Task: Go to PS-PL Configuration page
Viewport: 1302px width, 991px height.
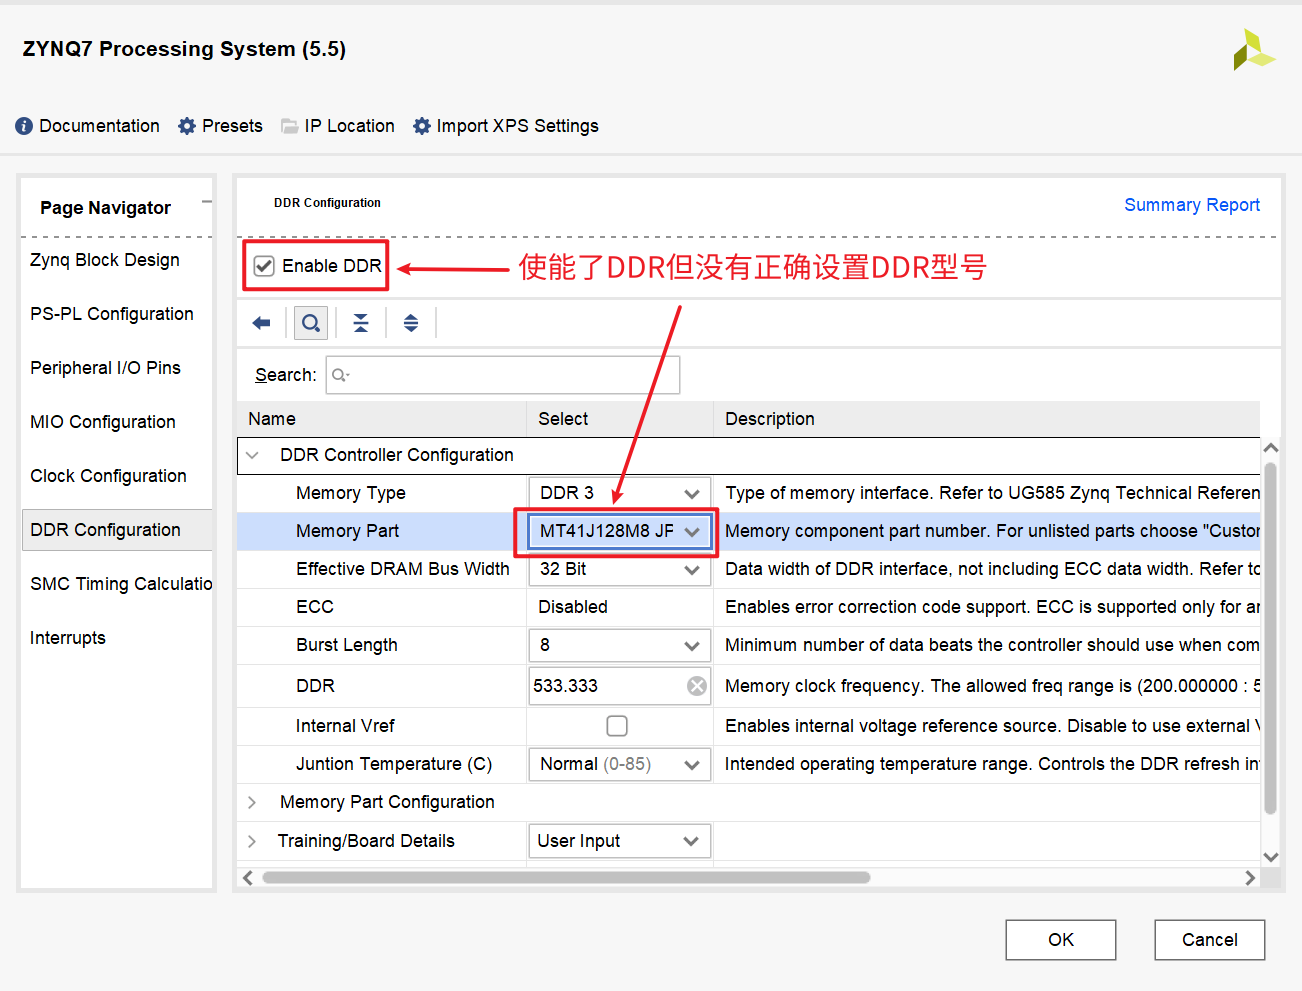Action: [112, 314]
